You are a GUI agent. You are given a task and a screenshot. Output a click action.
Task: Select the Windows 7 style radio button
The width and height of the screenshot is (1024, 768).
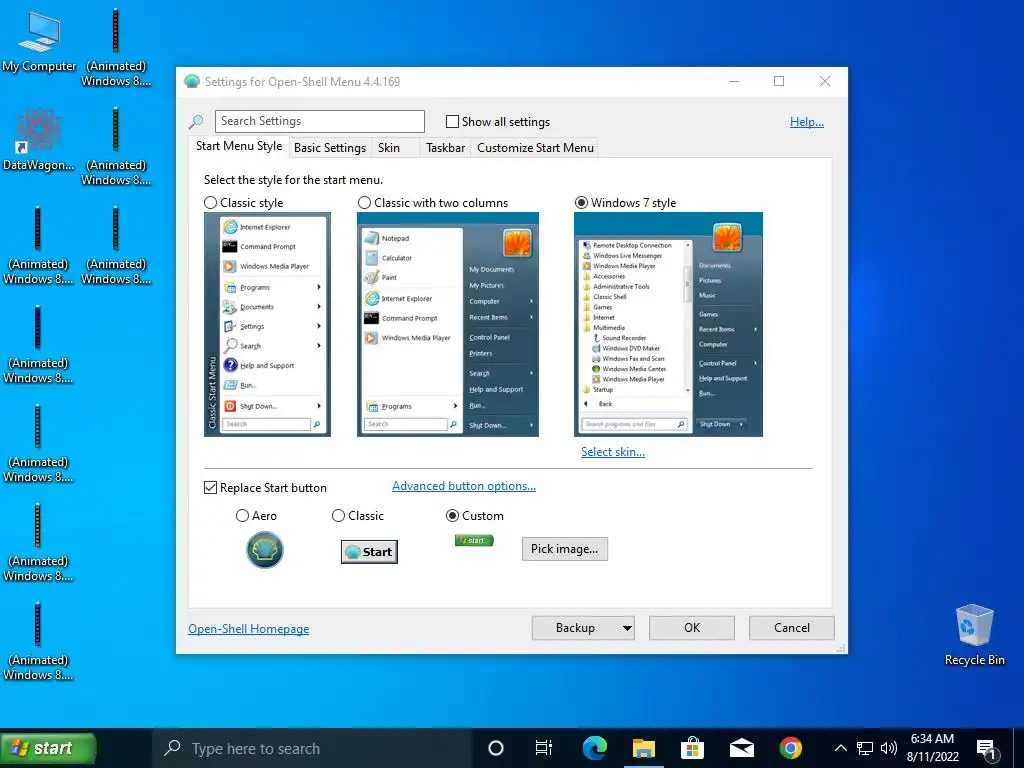(581, 202)
